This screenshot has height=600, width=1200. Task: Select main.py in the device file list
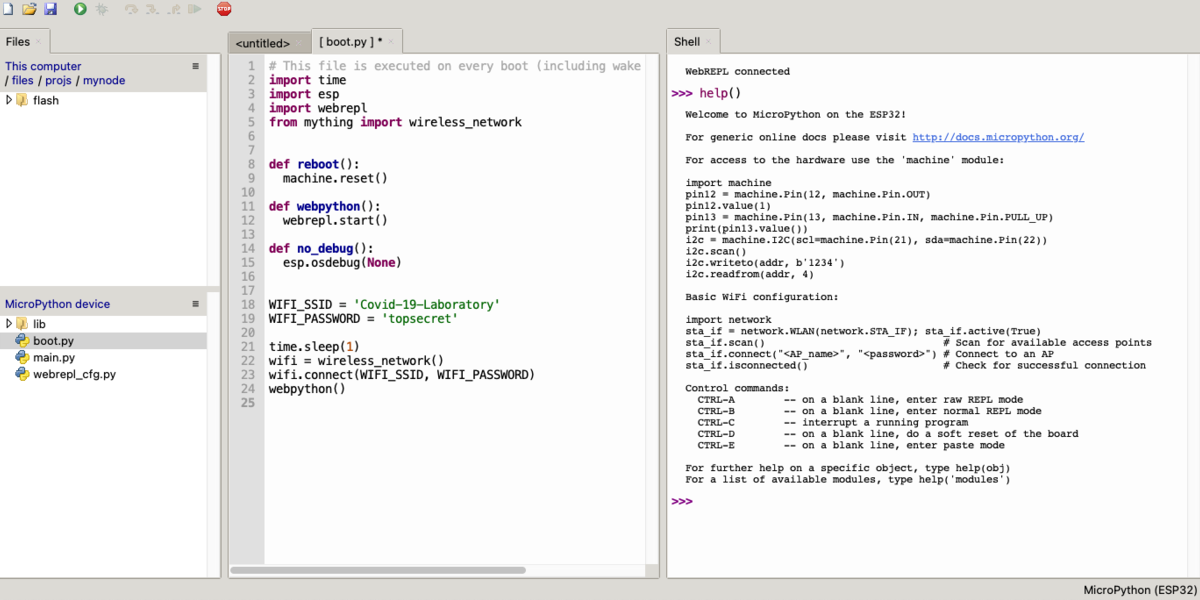pos(54,357)
